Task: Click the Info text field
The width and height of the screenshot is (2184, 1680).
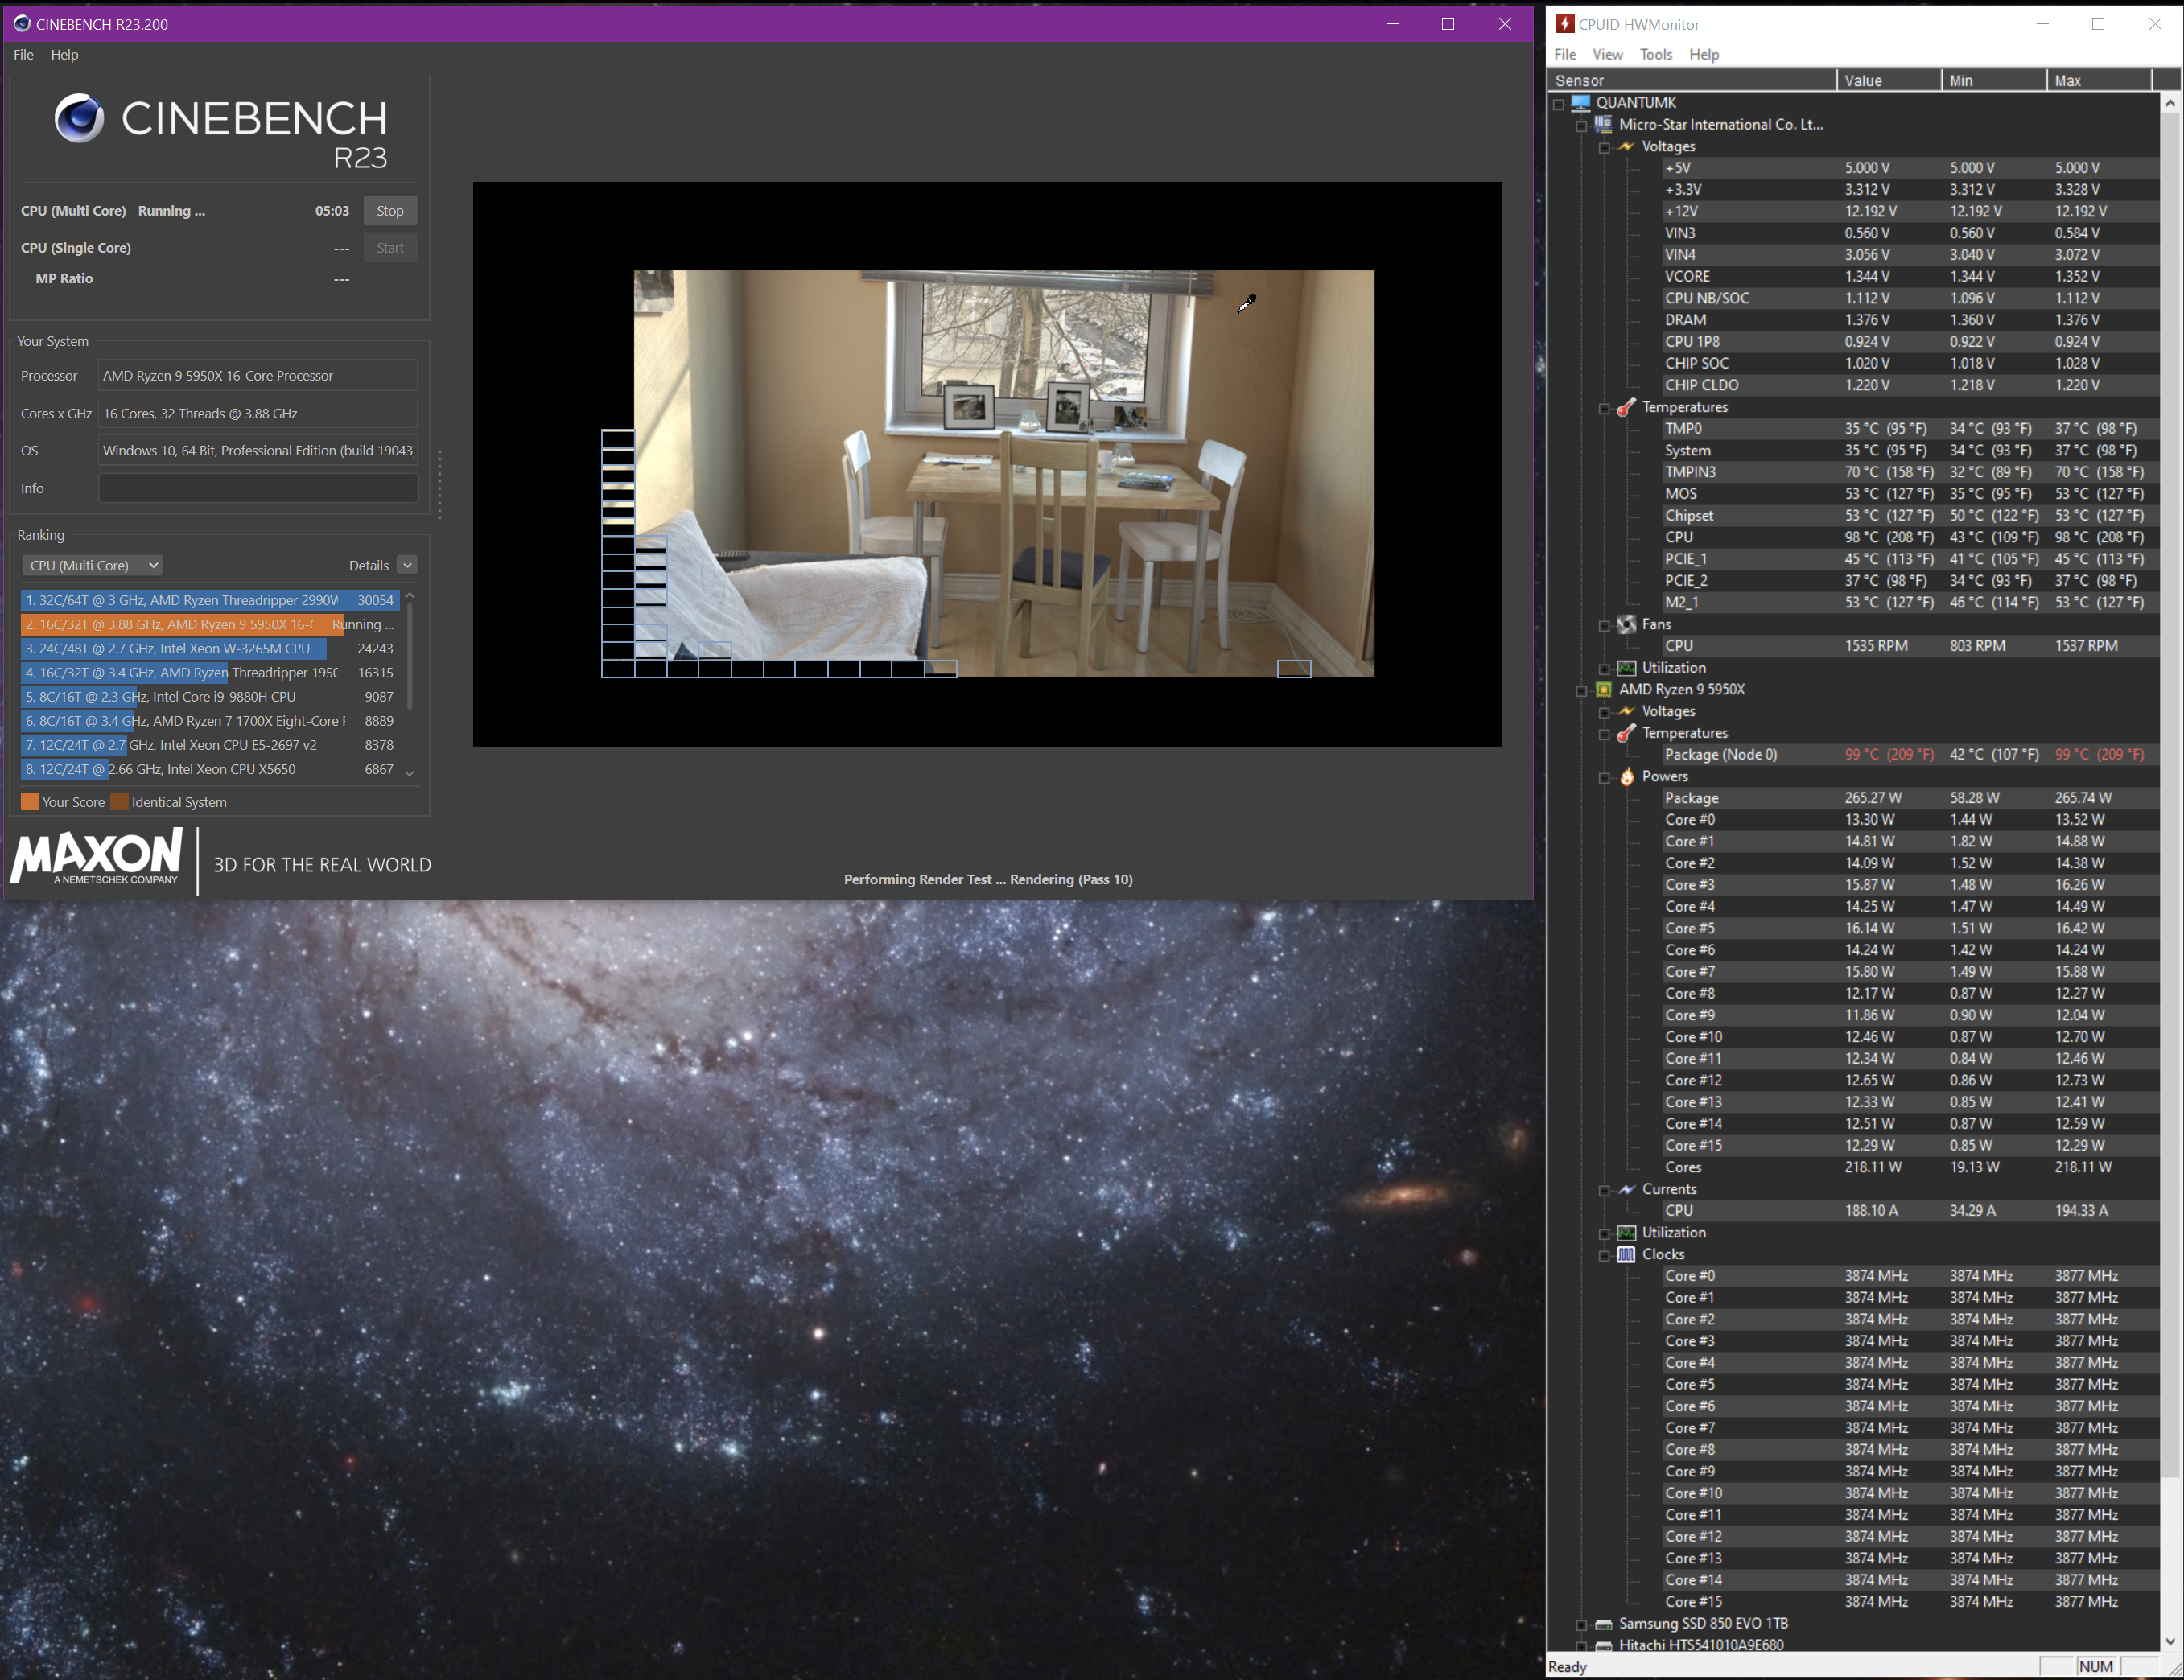Action: click(x=258, y=488)
